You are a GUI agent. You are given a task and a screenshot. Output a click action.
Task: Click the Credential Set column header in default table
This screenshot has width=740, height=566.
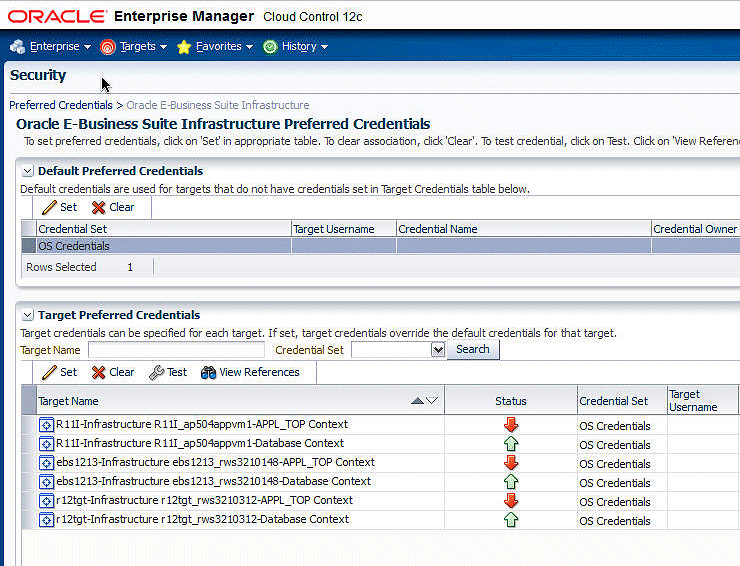(164, 229)
